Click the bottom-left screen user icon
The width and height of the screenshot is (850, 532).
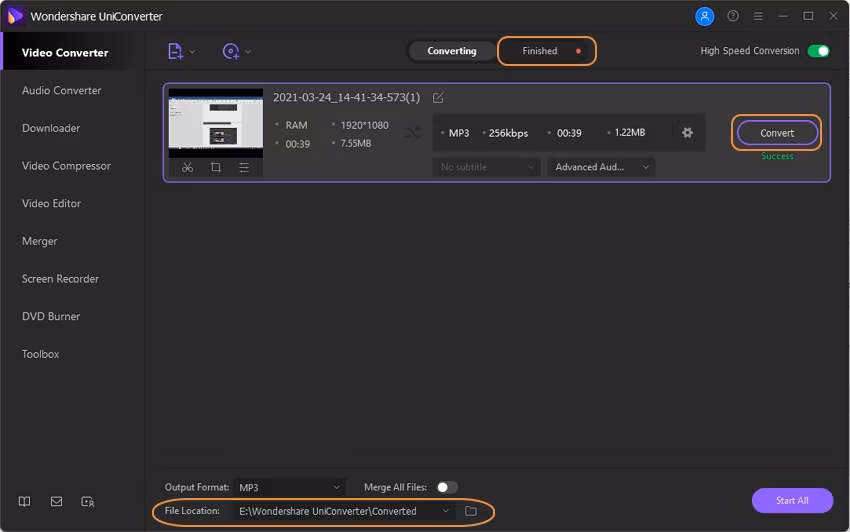[x=88, y=502]
